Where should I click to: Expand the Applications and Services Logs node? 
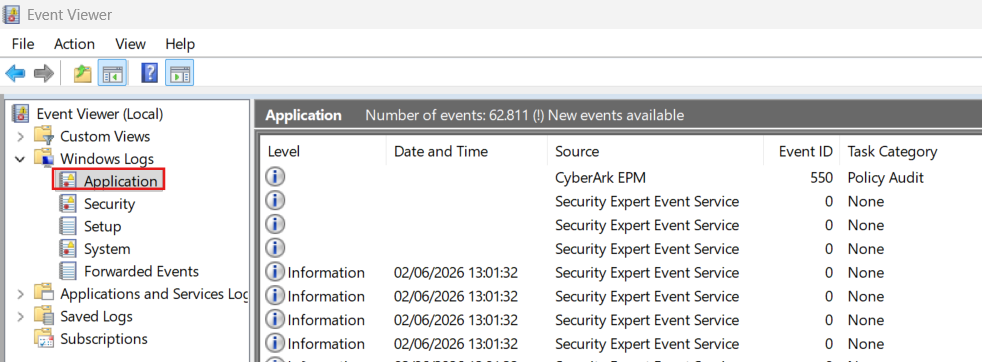click(x=21, y=294)
